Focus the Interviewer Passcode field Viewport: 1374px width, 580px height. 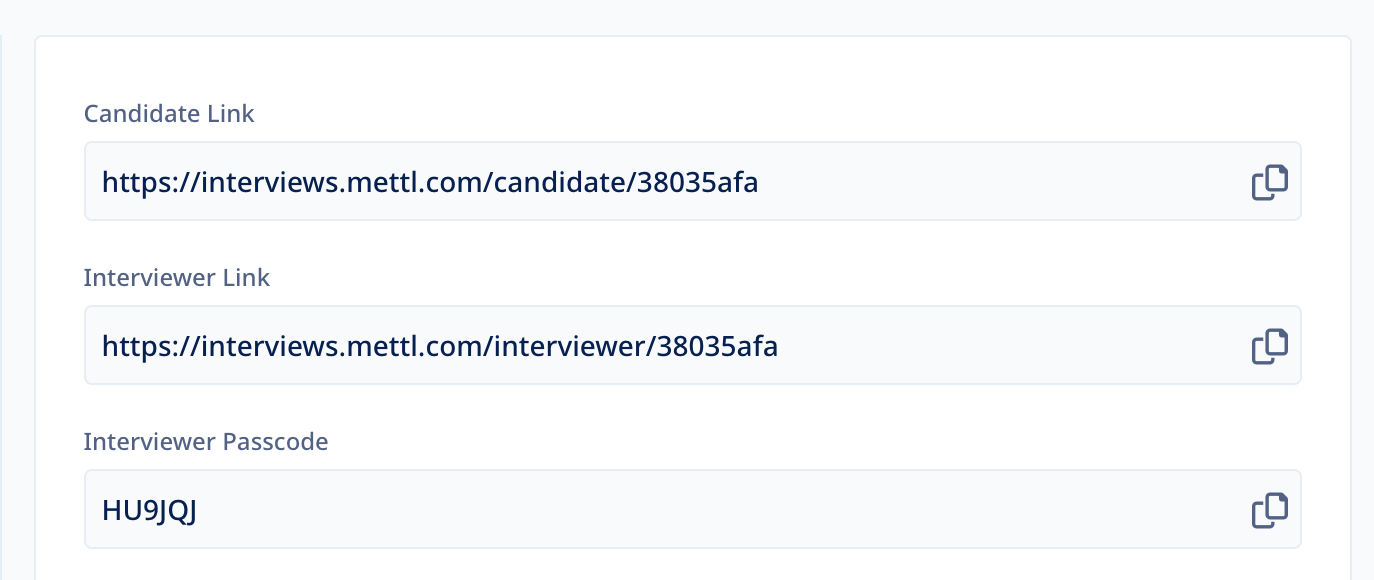pyautogui.click(x=692, y=509)
